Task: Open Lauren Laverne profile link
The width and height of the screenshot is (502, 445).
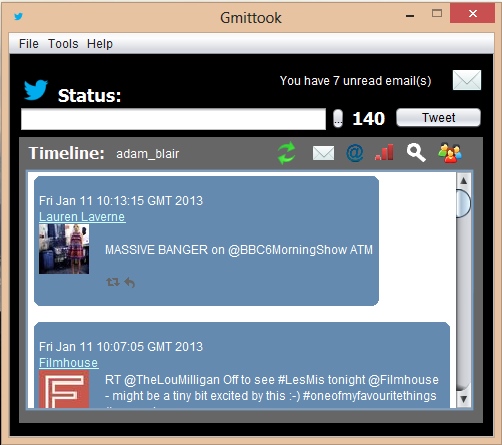Action: pos(82,217)
